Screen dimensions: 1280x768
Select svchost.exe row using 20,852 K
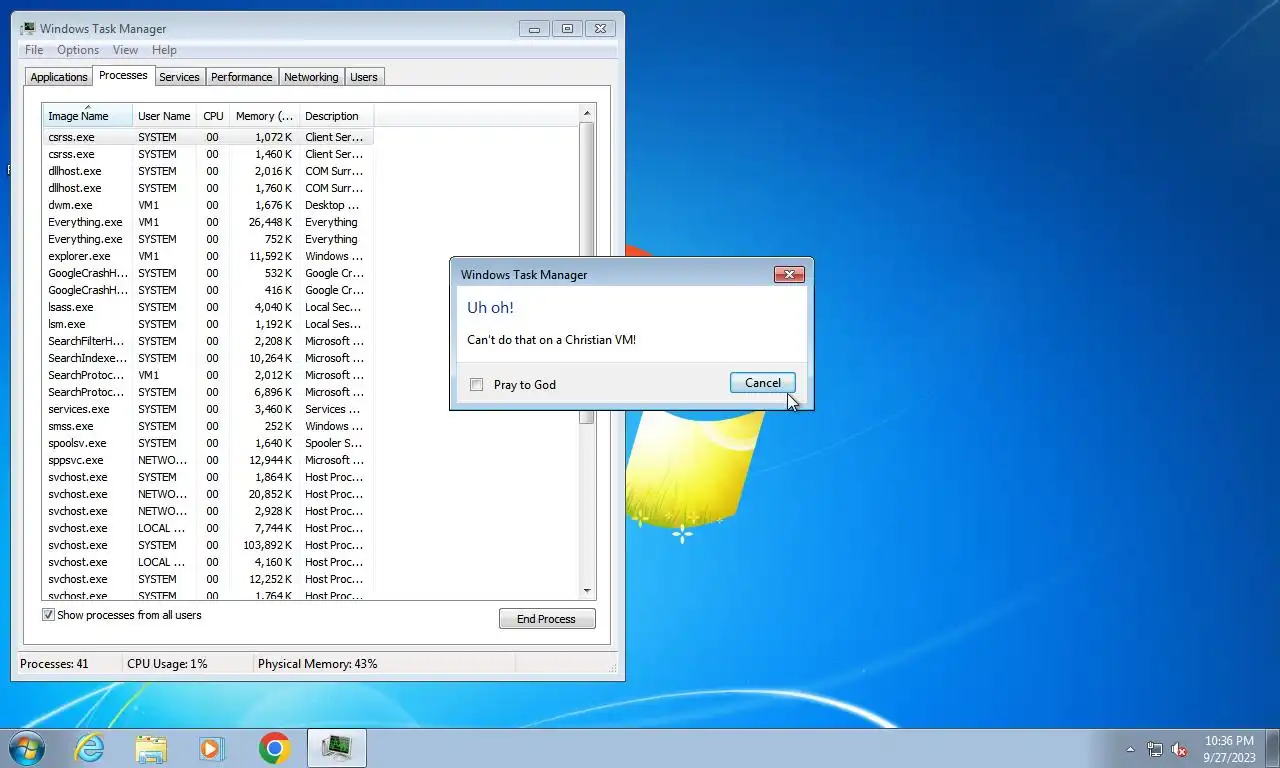click(208, 494)
